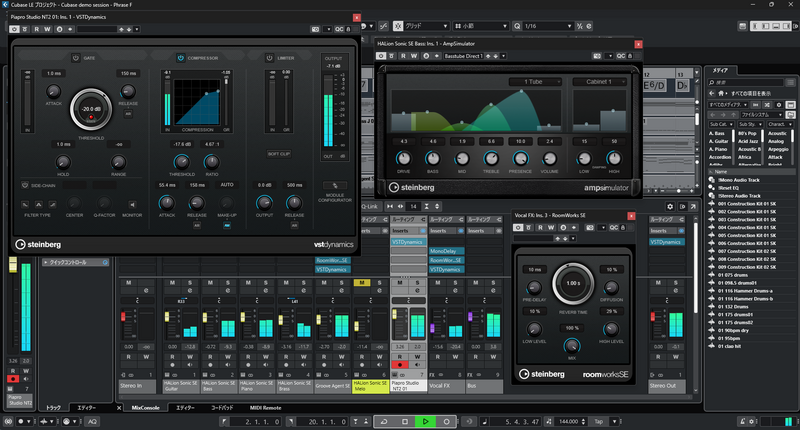The height and width of the screenshot is (430, 800).
Task: Toggle the Gate module power button
Action: tap(76, 58)
